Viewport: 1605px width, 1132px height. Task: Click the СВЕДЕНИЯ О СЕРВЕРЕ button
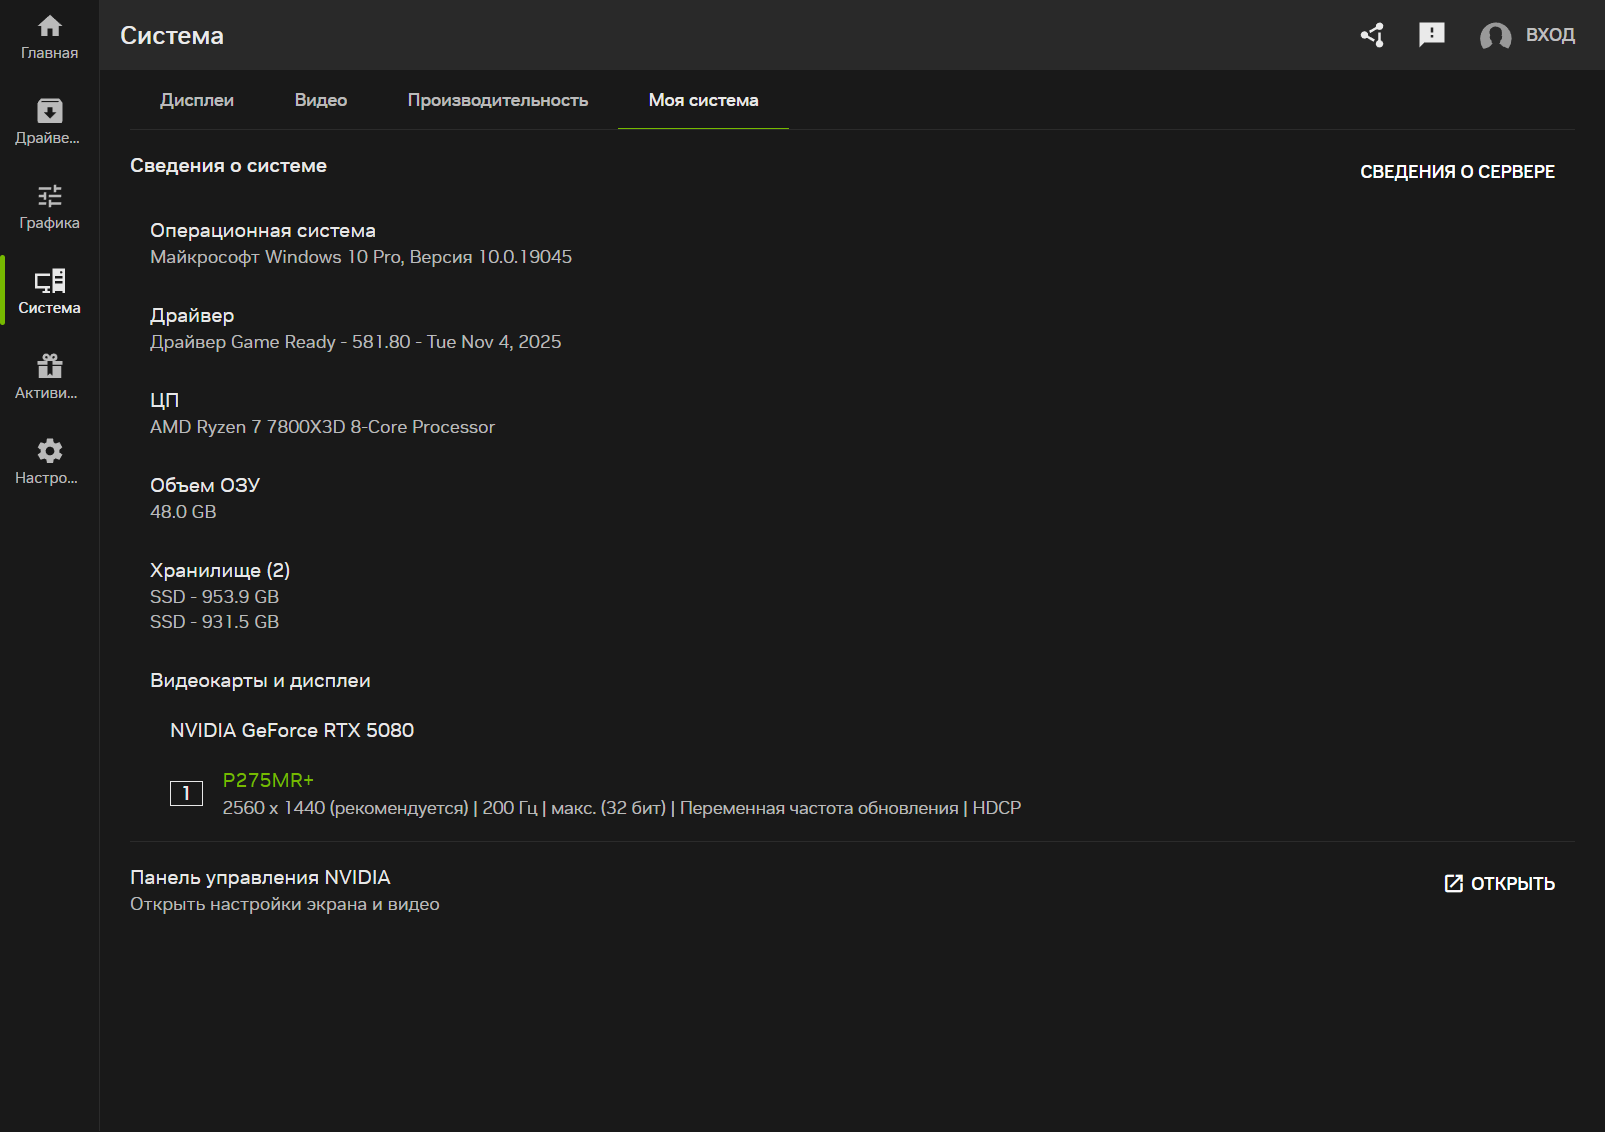(1457, 172)
